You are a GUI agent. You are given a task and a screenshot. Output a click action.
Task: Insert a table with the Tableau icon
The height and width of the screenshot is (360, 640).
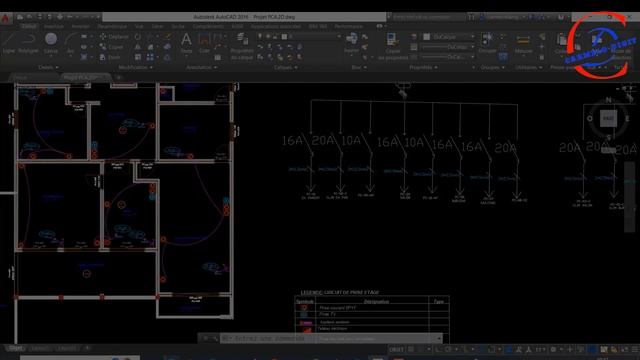218,58
